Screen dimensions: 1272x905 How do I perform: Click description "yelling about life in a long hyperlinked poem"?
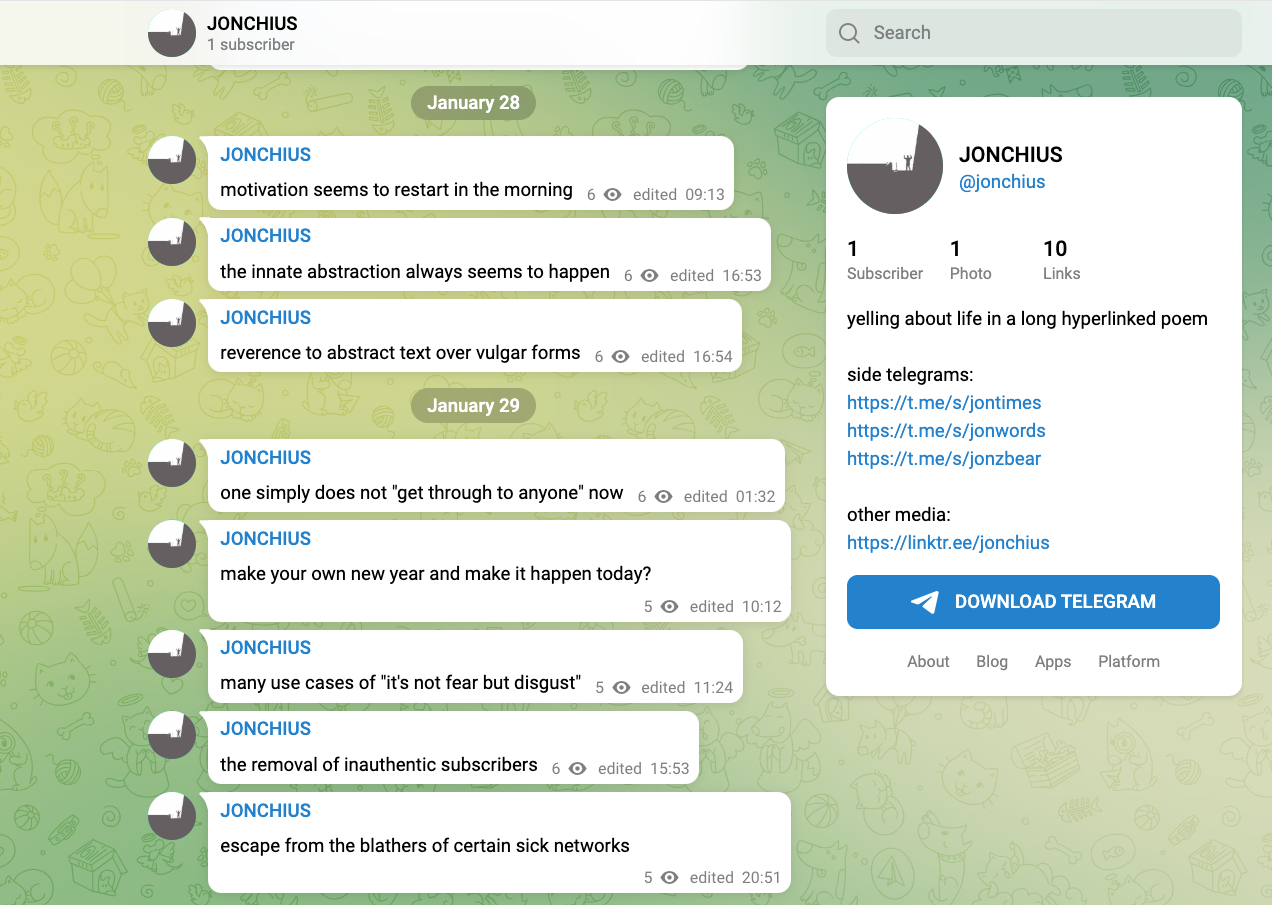pos(1027,320)
